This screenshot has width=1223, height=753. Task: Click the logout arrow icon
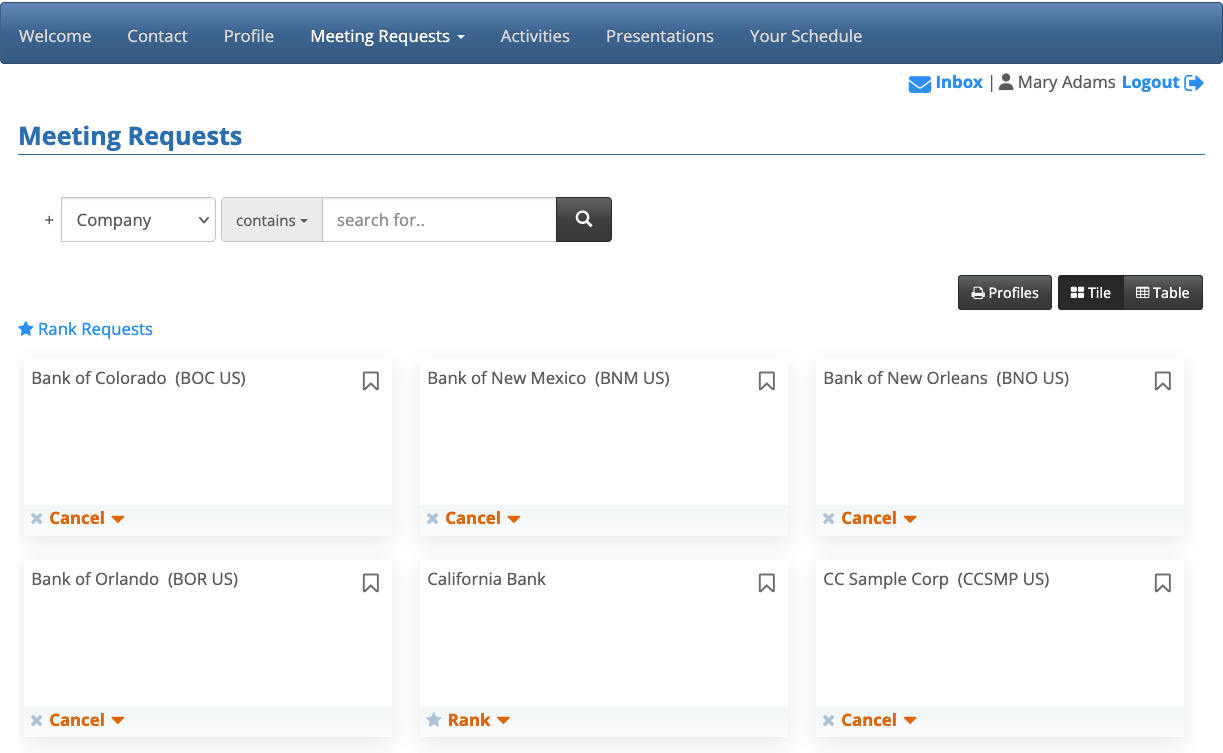point(1193,83)
